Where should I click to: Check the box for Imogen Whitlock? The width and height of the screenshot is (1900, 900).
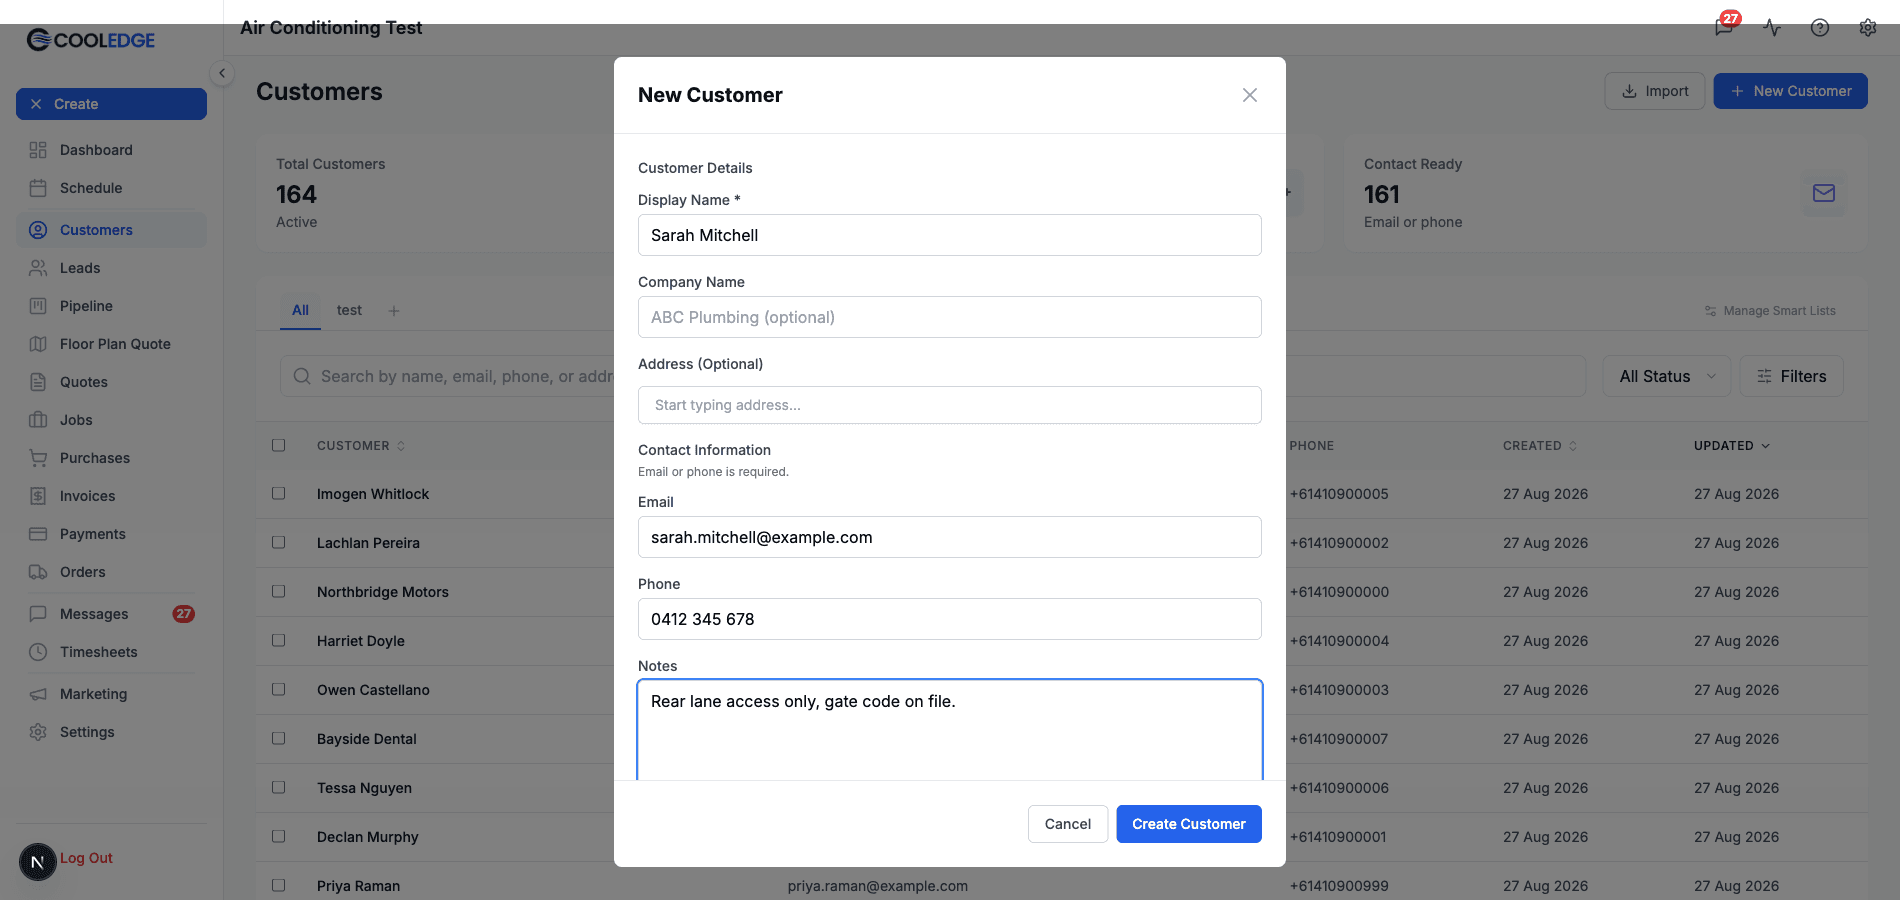pos(278,493)
